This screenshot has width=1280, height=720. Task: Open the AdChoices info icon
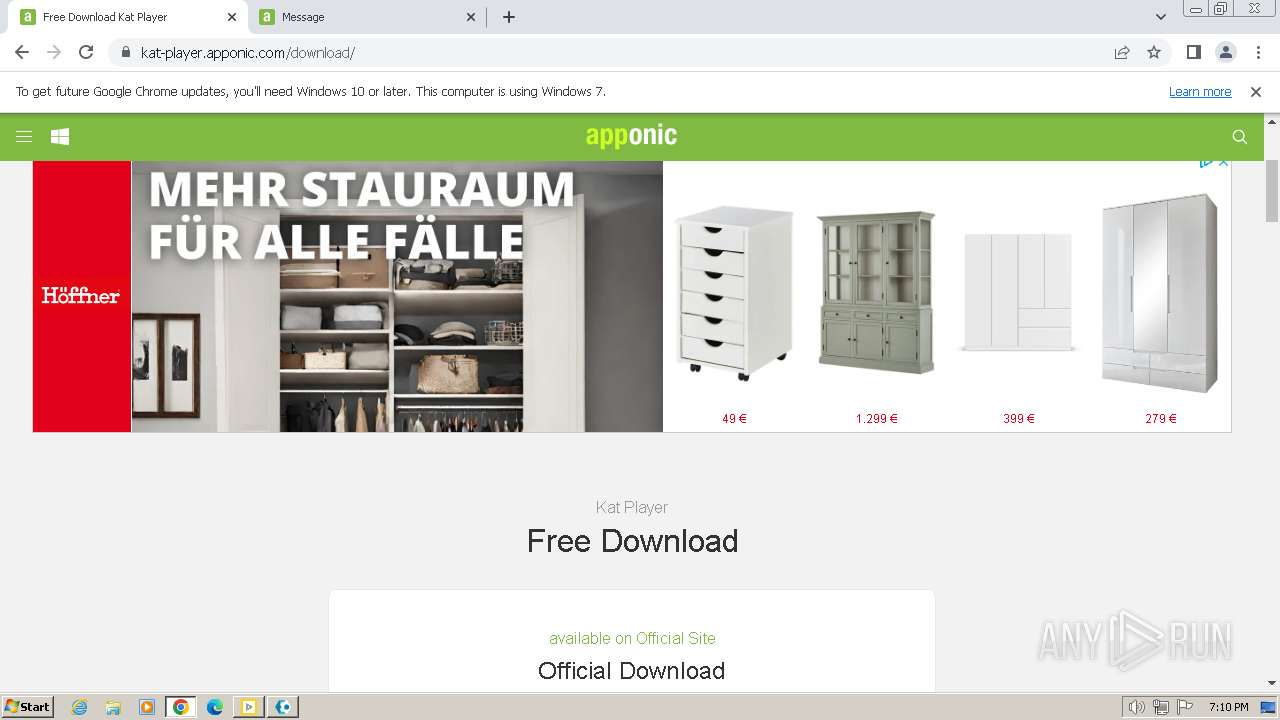pos(1207,162)
